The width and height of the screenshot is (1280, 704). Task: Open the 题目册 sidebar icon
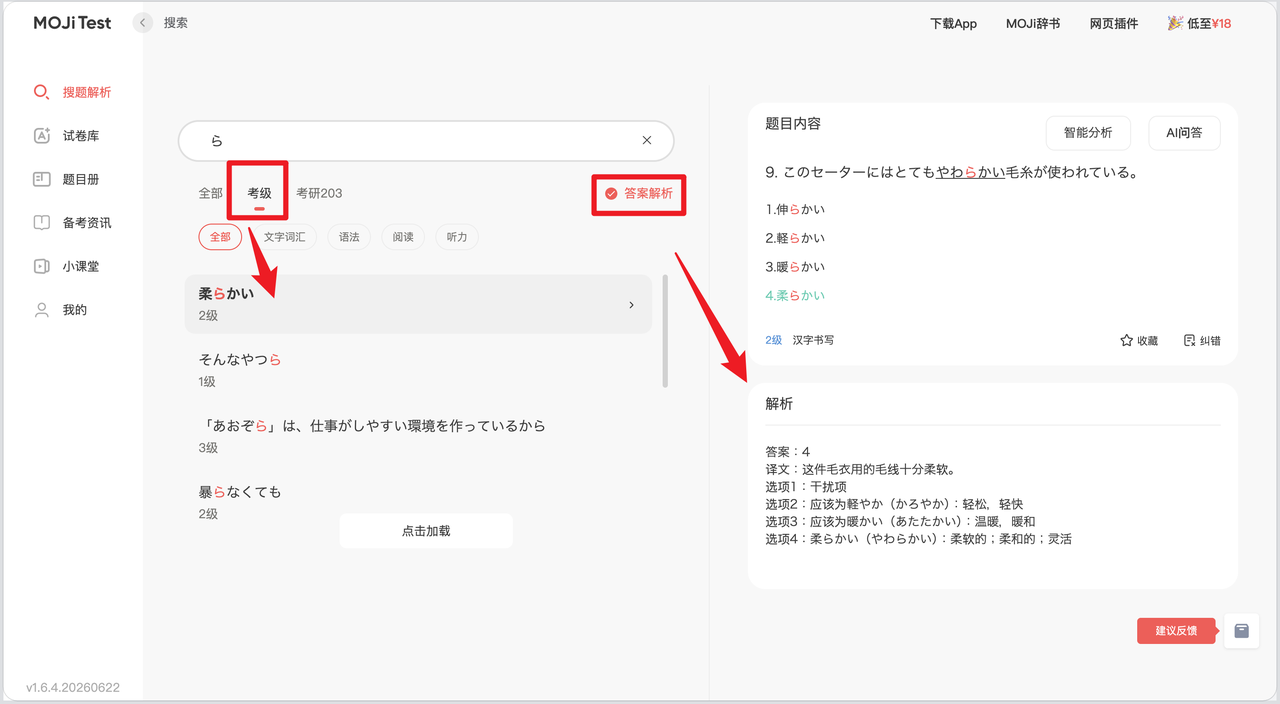(41, 180)
